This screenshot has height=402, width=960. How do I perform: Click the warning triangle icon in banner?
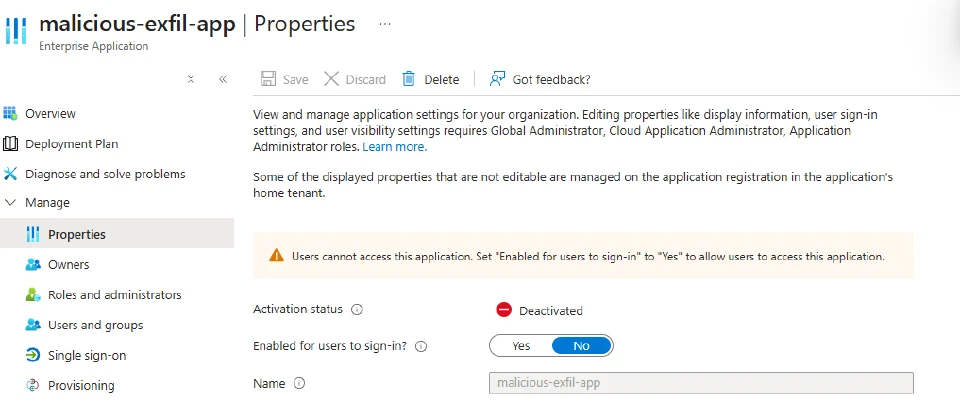click(277, 255)
